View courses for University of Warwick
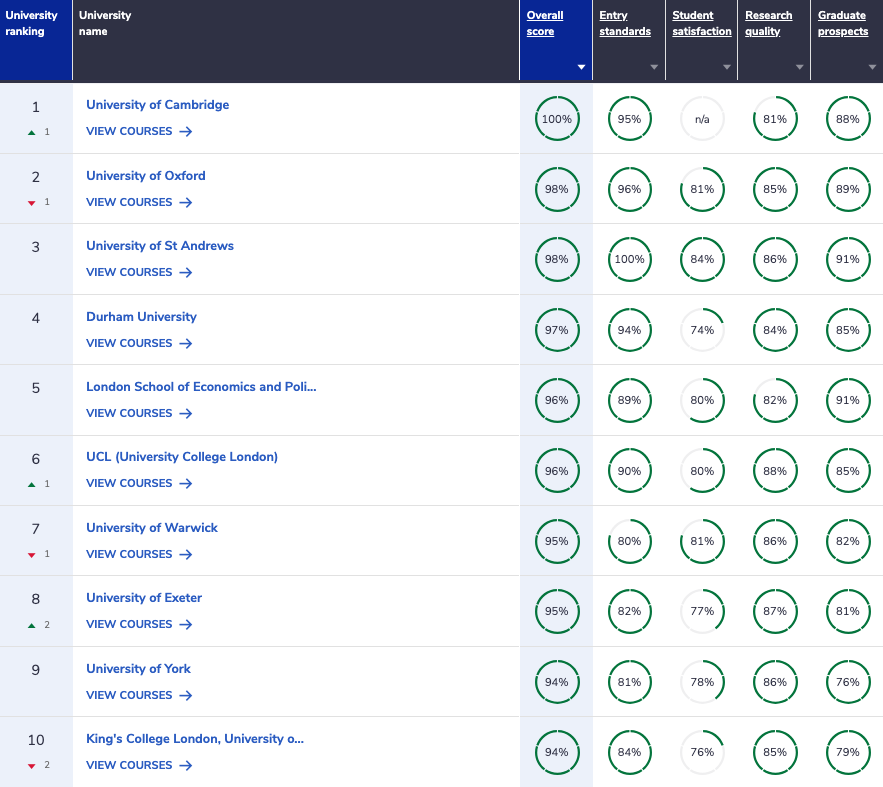 coord(139,555)
